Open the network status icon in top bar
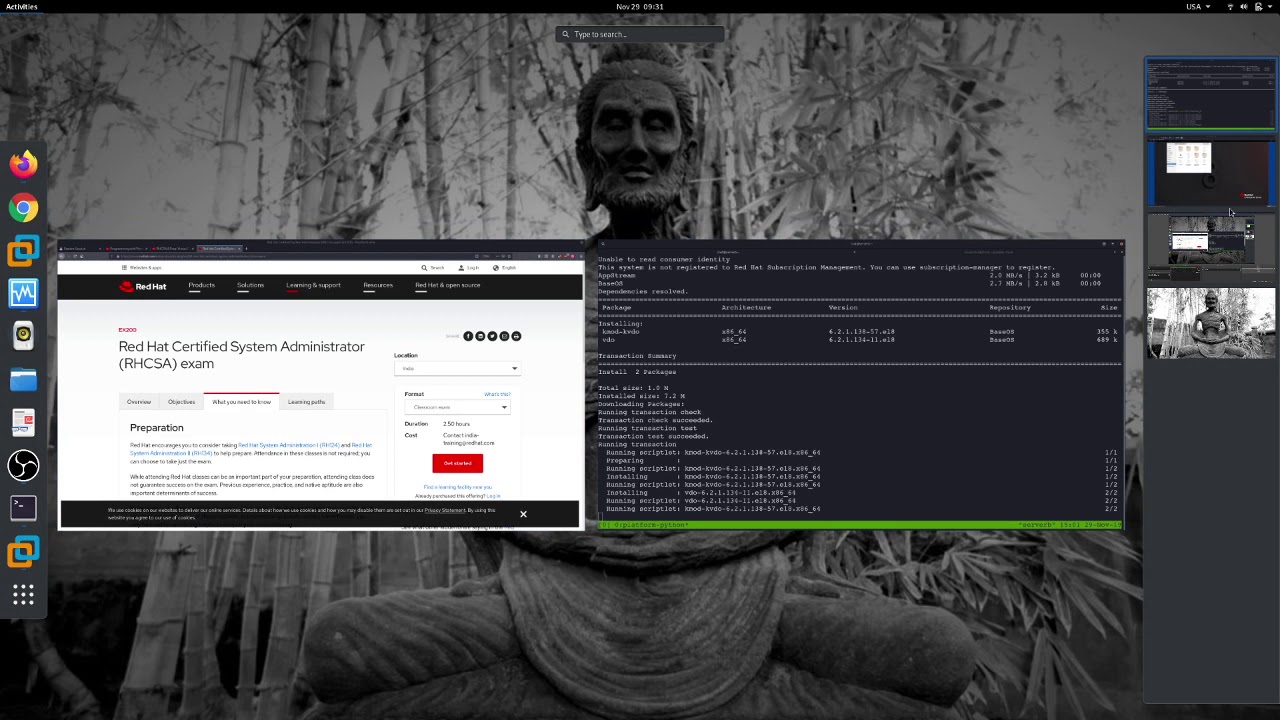1280x720 pixels. point(1230,6)
